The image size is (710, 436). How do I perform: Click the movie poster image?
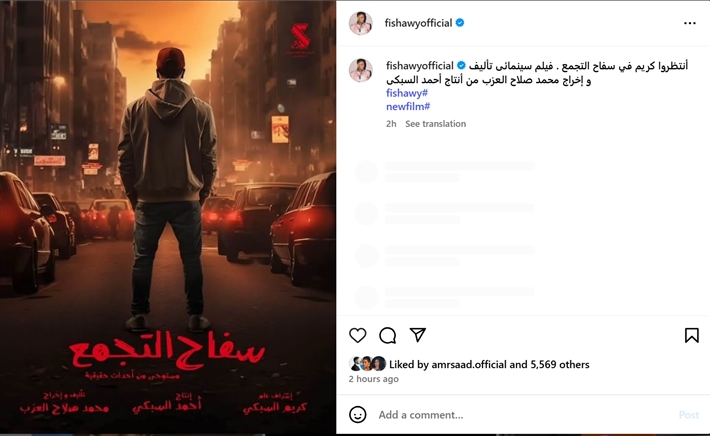168,217
